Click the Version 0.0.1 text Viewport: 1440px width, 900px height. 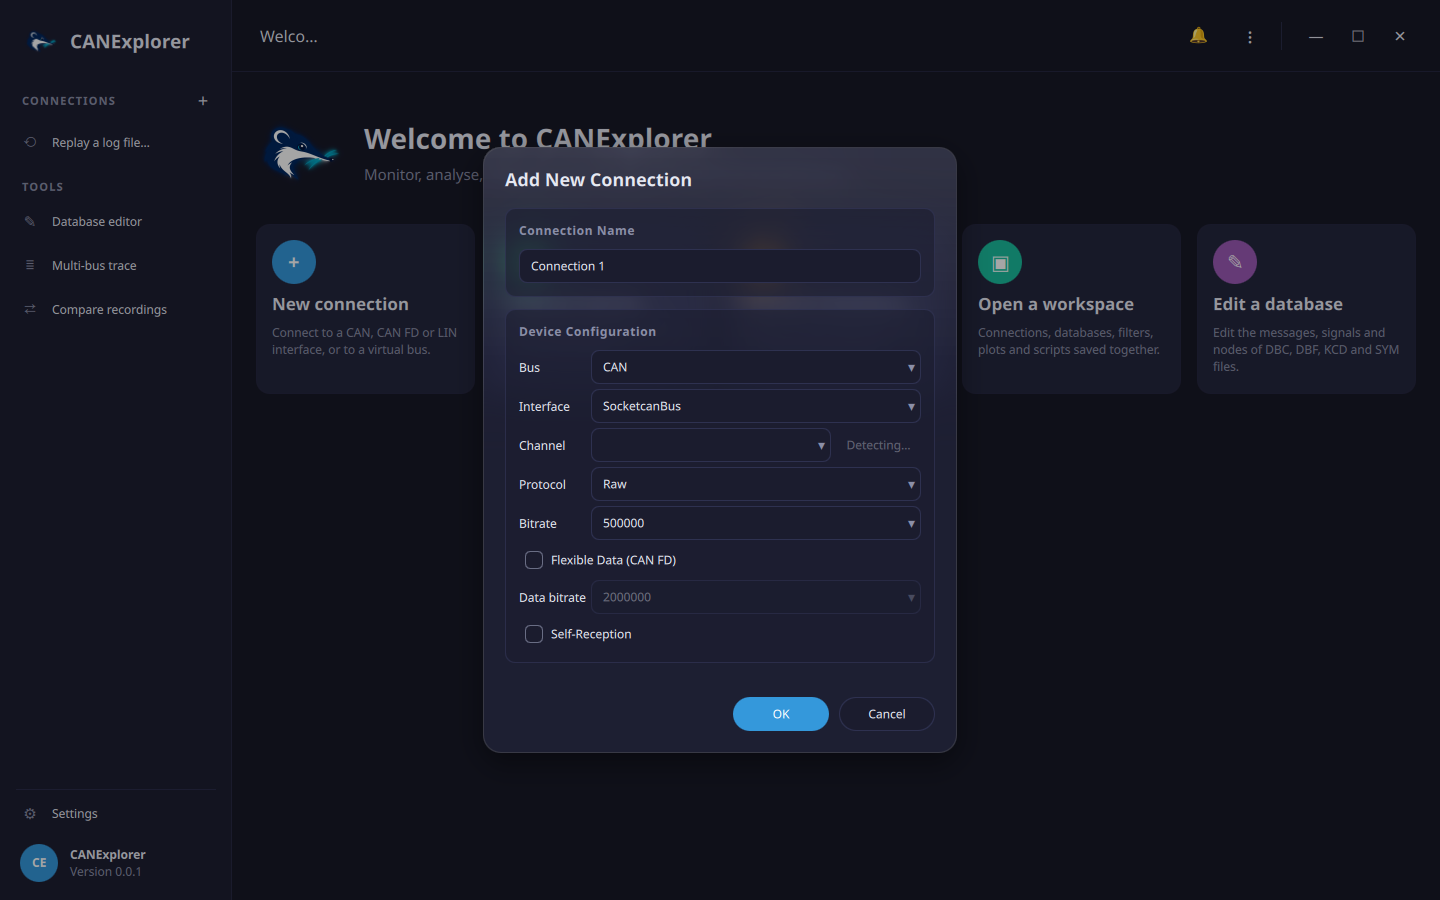[x=106, y=872]
